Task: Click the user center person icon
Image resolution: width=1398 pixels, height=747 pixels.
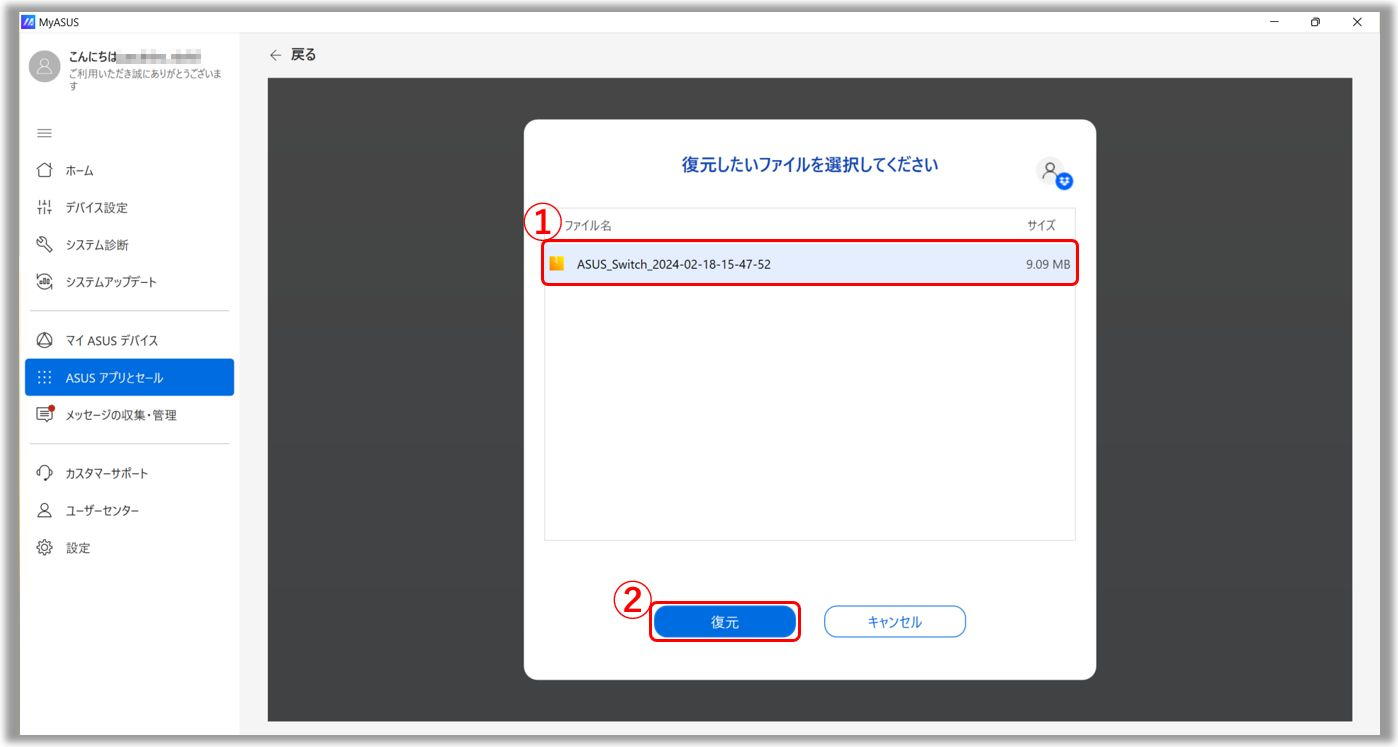Action: (44, 511)
